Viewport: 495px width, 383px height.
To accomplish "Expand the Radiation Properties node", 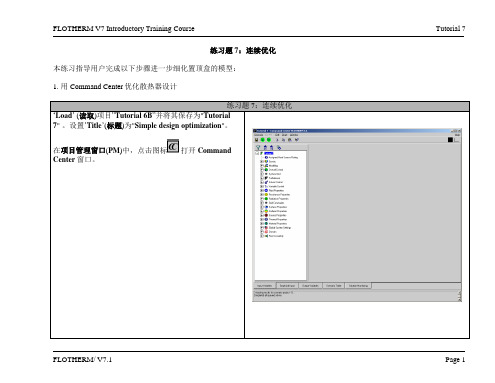I will pyautogui.click(x=262, y=199).
